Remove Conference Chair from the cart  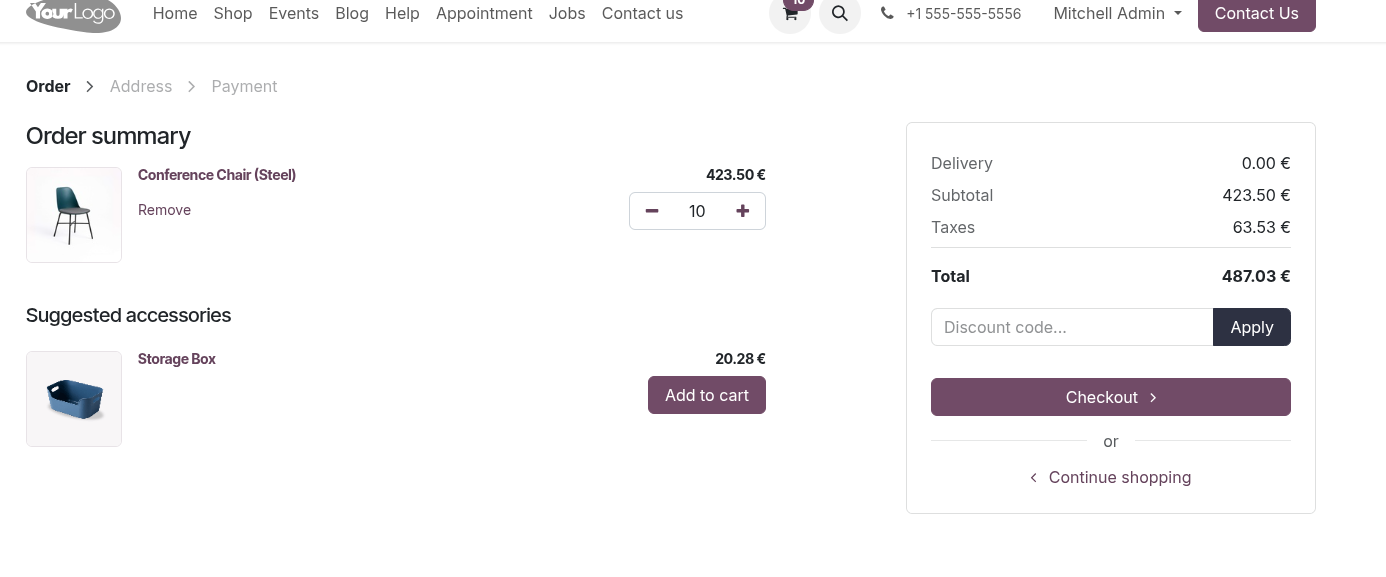pyautogui.click(x=164, y=210)
